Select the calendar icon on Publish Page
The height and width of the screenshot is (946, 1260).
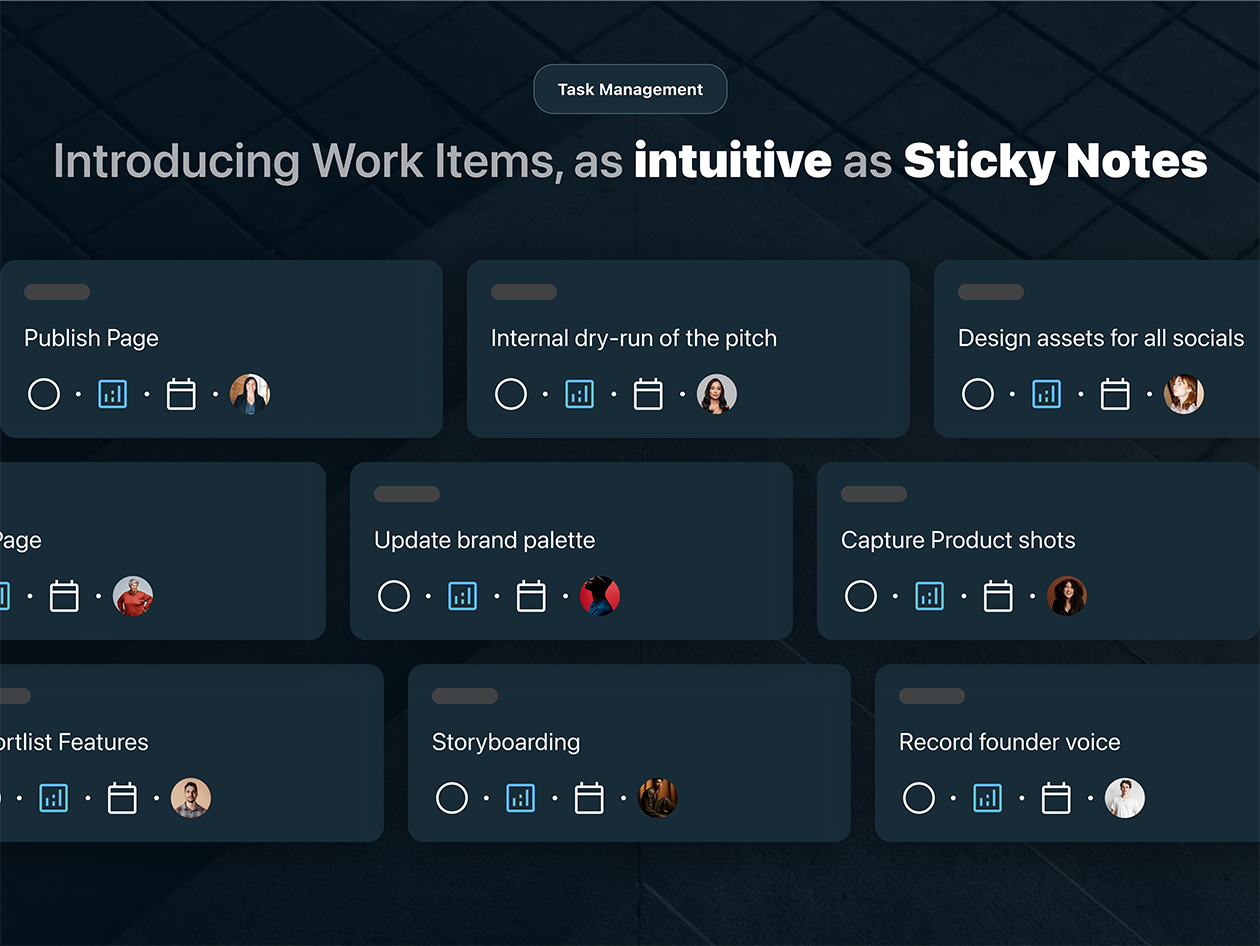[181, 394]
